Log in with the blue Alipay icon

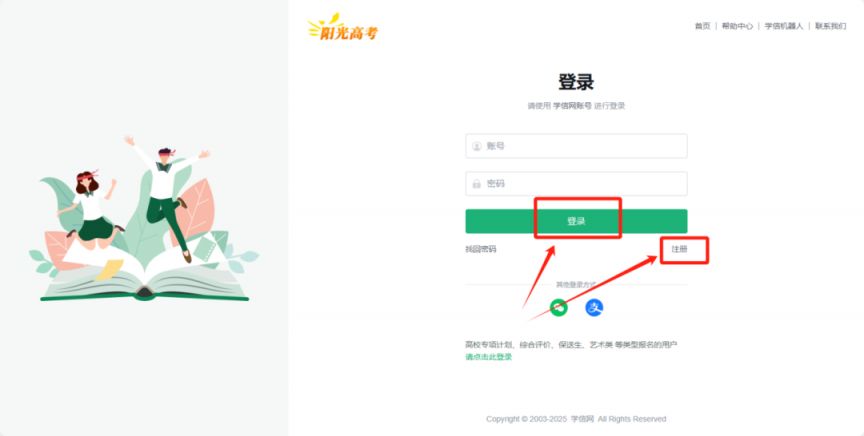coord(593,308)
